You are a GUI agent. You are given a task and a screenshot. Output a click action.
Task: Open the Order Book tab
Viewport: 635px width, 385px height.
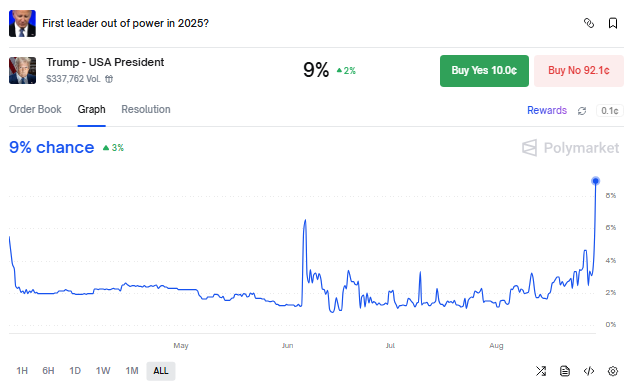pos(35,109)
